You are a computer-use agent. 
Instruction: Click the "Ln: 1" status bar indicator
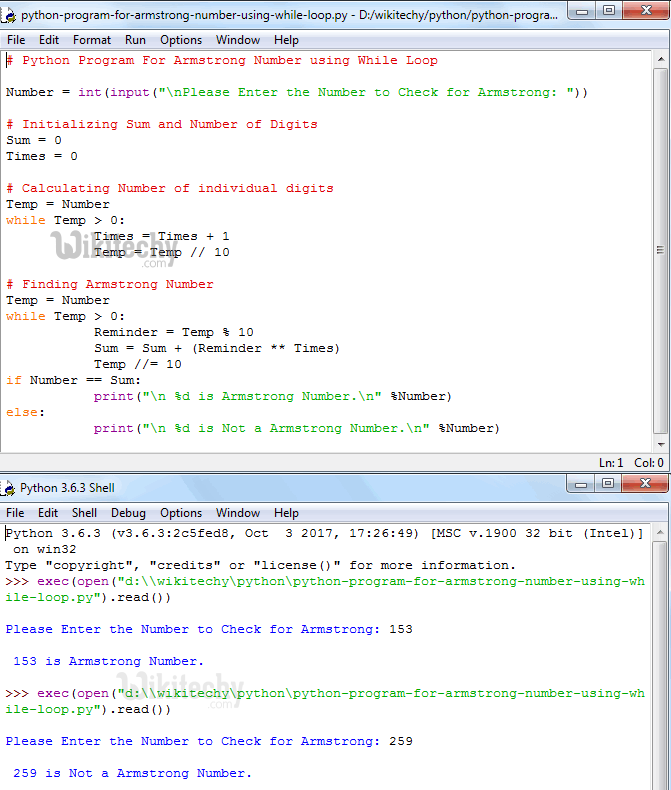tap(612, 463)
